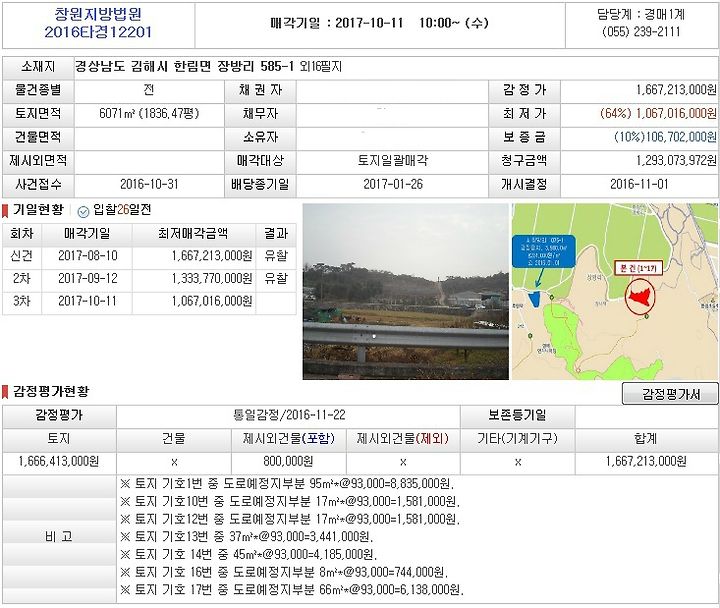Click the 보존등기일 header cell
720x608 pixels.
(x=517, y=415)
